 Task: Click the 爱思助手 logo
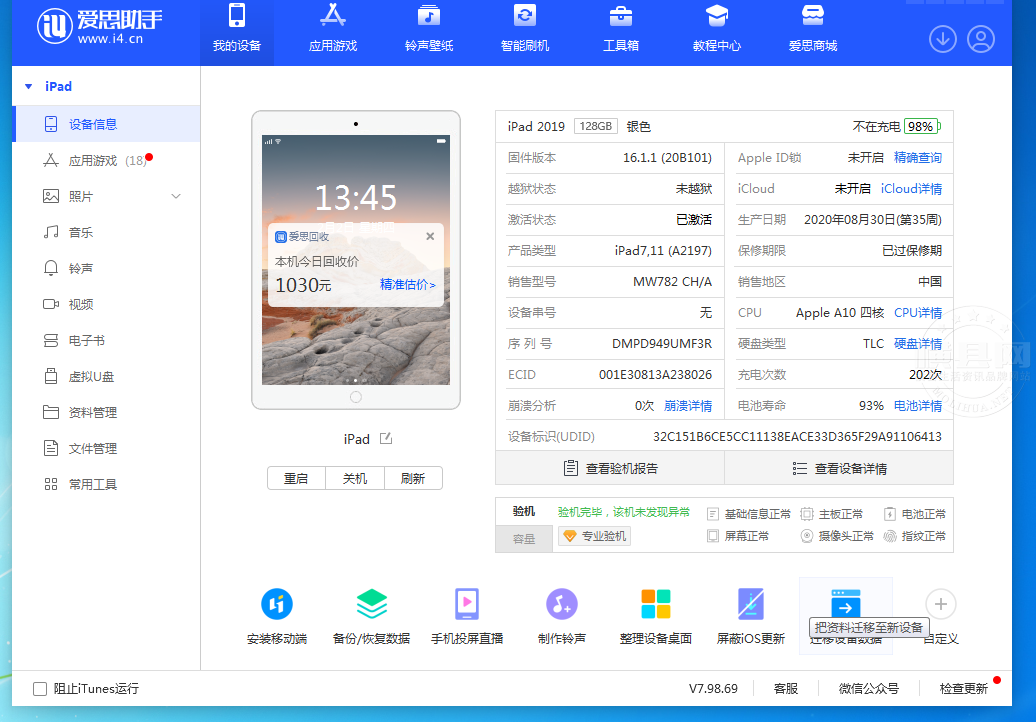(99, 26)
